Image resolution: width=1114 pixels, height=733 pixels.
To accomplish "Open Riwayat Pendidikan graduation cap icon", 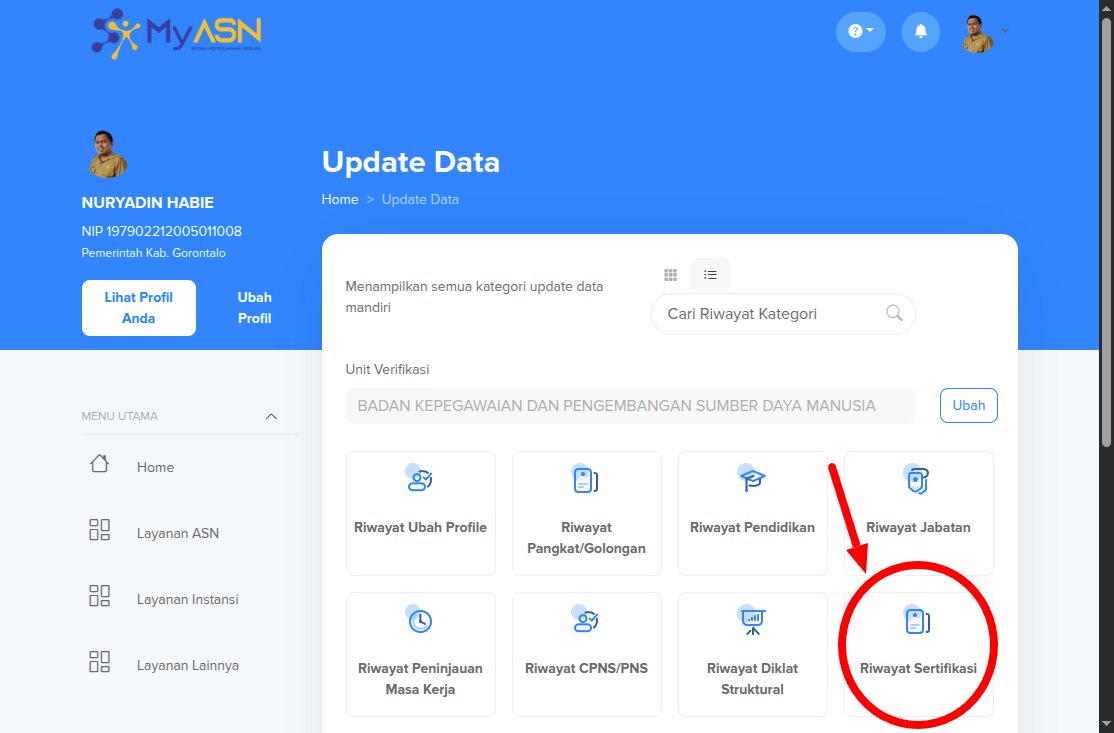I will click(x=752, y=480).
